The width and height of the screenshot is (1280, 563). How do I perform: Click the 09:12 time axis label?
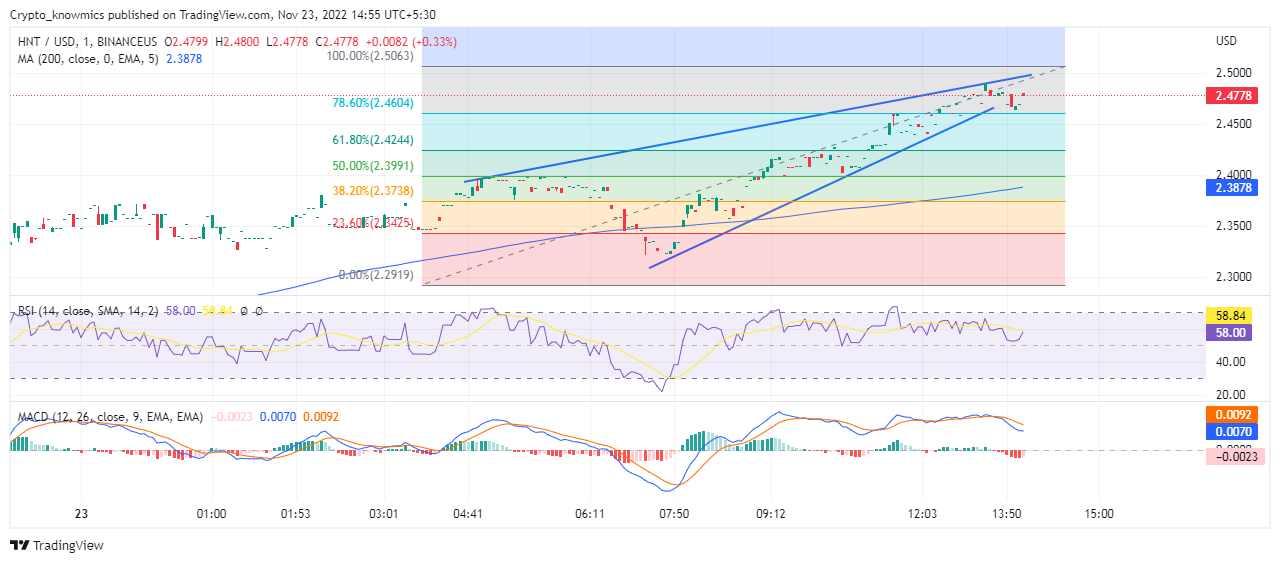[771, 514]
